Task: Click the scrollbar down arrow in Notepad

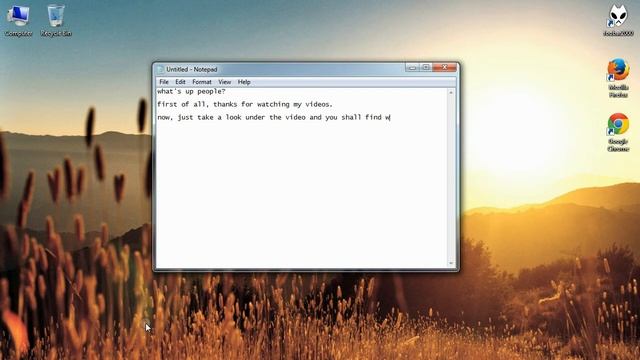Action: (451, 263)
